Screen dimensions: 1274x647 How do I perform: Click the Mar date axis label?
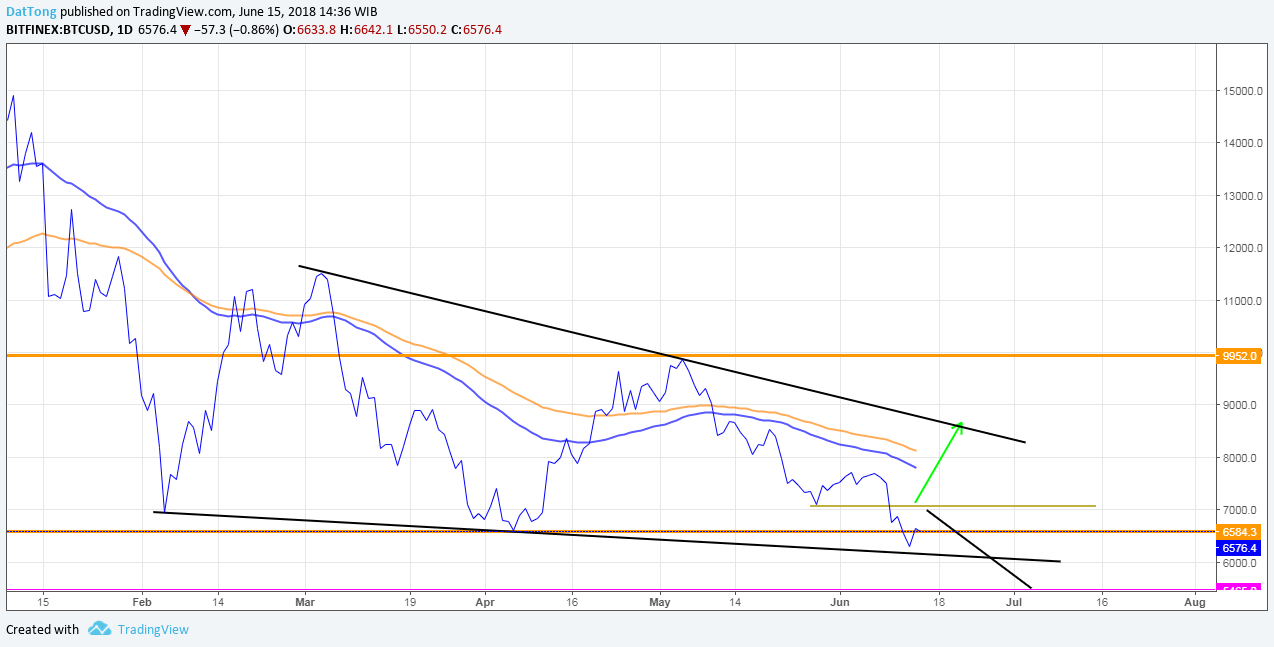tap(306, 603)
